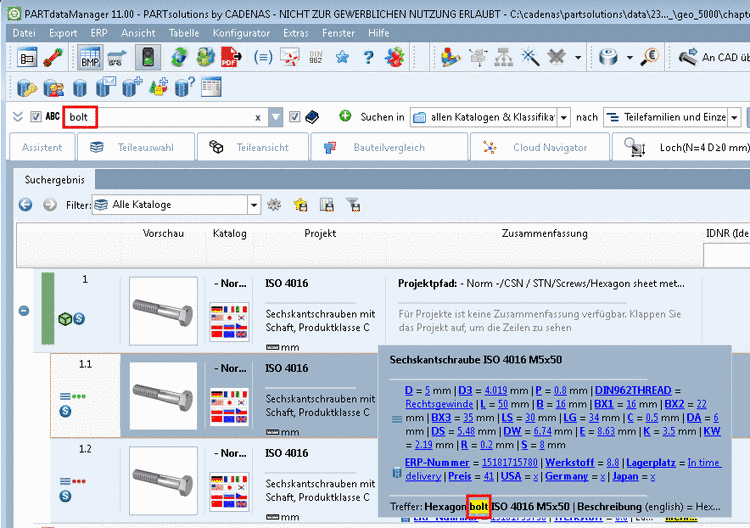Switch to the Teileansicht tab
The image size is (750, 528).
(x=253, y=147)
